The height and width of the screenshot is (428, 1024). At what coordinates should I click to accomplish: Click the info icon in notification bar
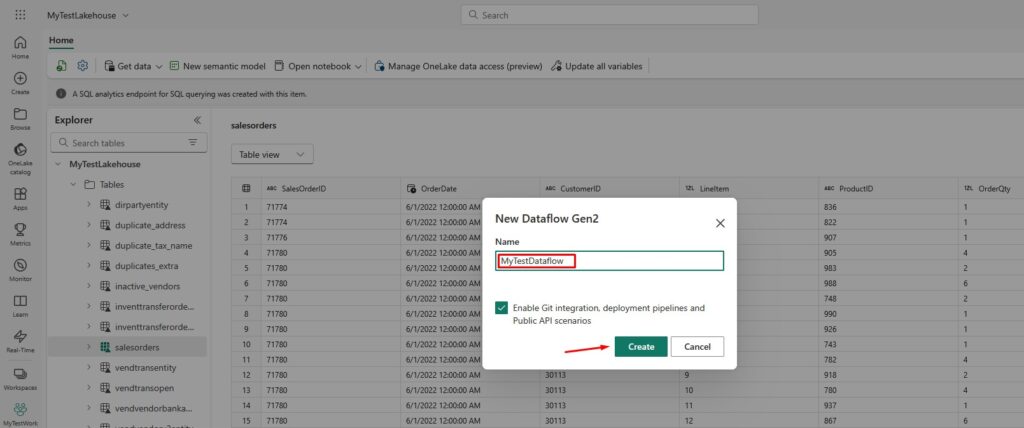pos(61,94)
